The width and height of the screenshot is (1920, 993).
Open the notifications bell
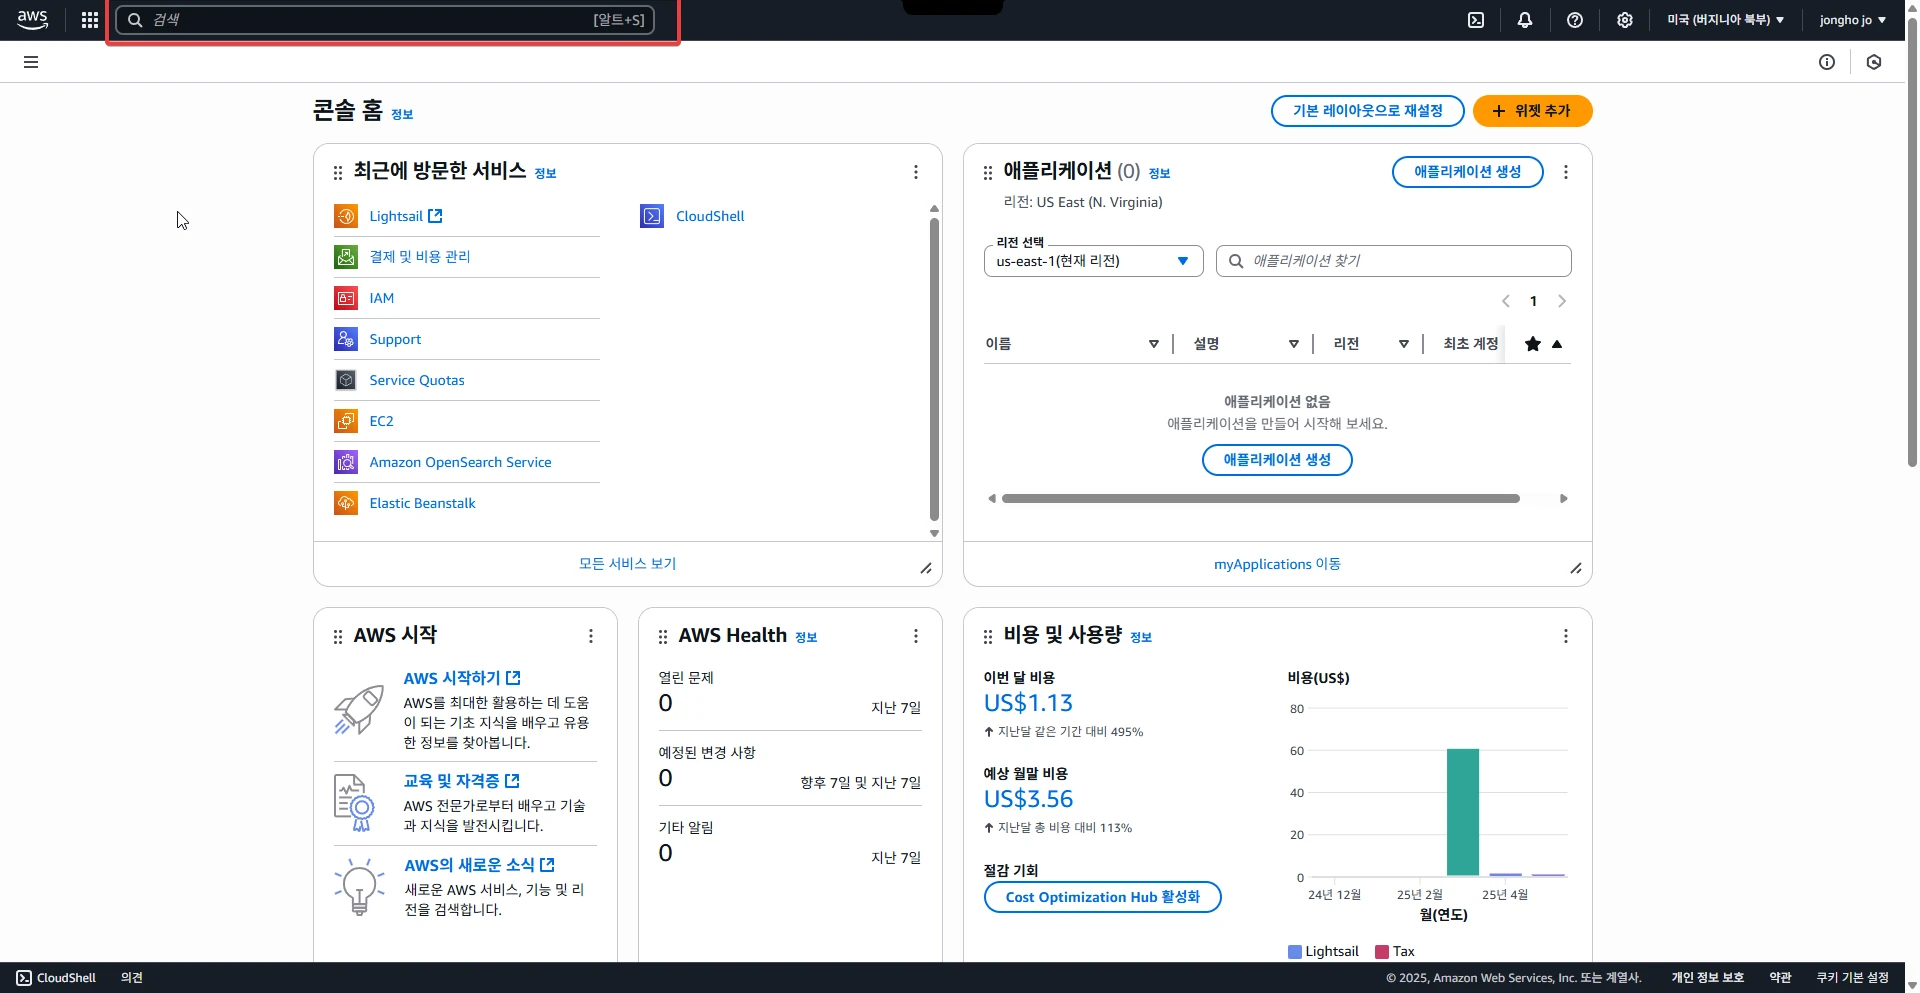(1525, 20)
